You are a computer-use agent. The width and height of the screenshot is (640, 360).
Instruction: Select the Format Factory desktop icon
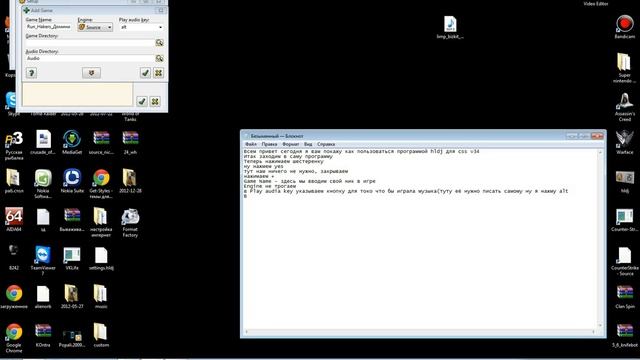[x=130, y=222]
